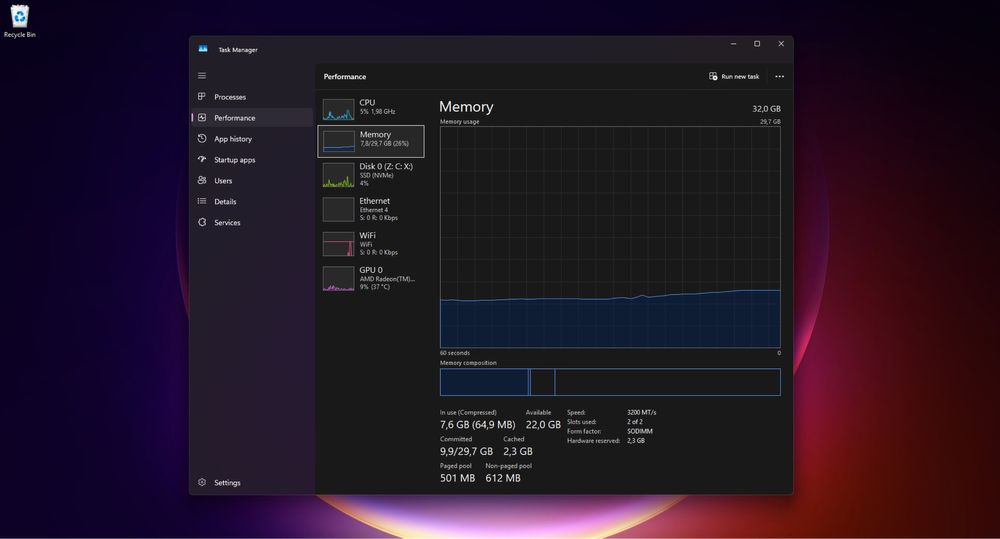Screen dimensions: 1000x539
Task: Click Hardware reserved 2,3 GB value
Action: click(636, 441)
